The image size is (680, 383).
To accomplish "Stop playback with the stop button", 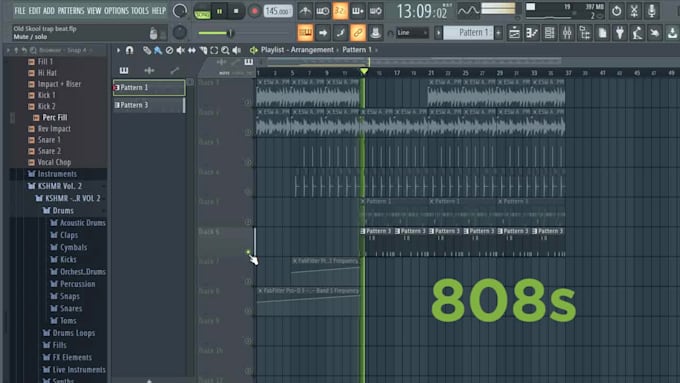I will pyautogui.click(x=236, y=12).
